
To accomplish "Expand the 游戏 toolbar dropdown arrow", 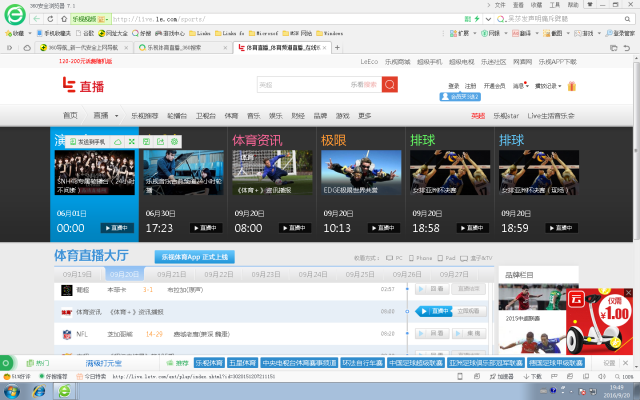I will (x=599, y=33).
